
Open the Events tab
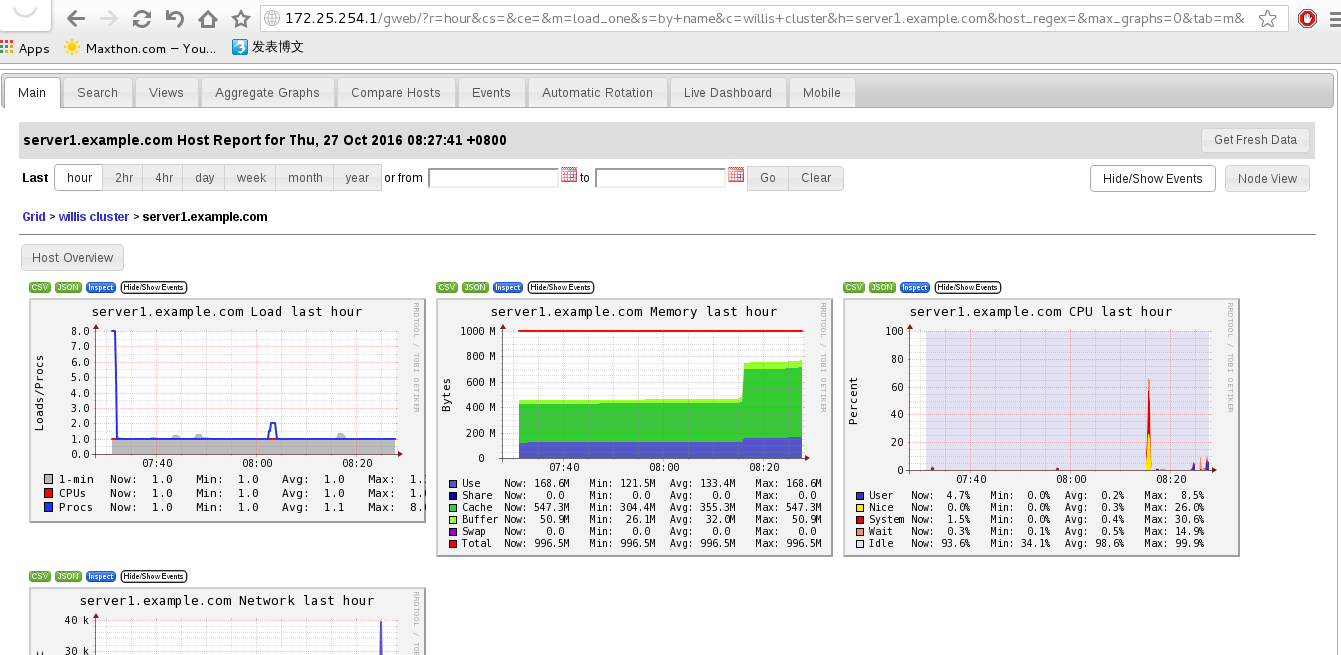491,92
